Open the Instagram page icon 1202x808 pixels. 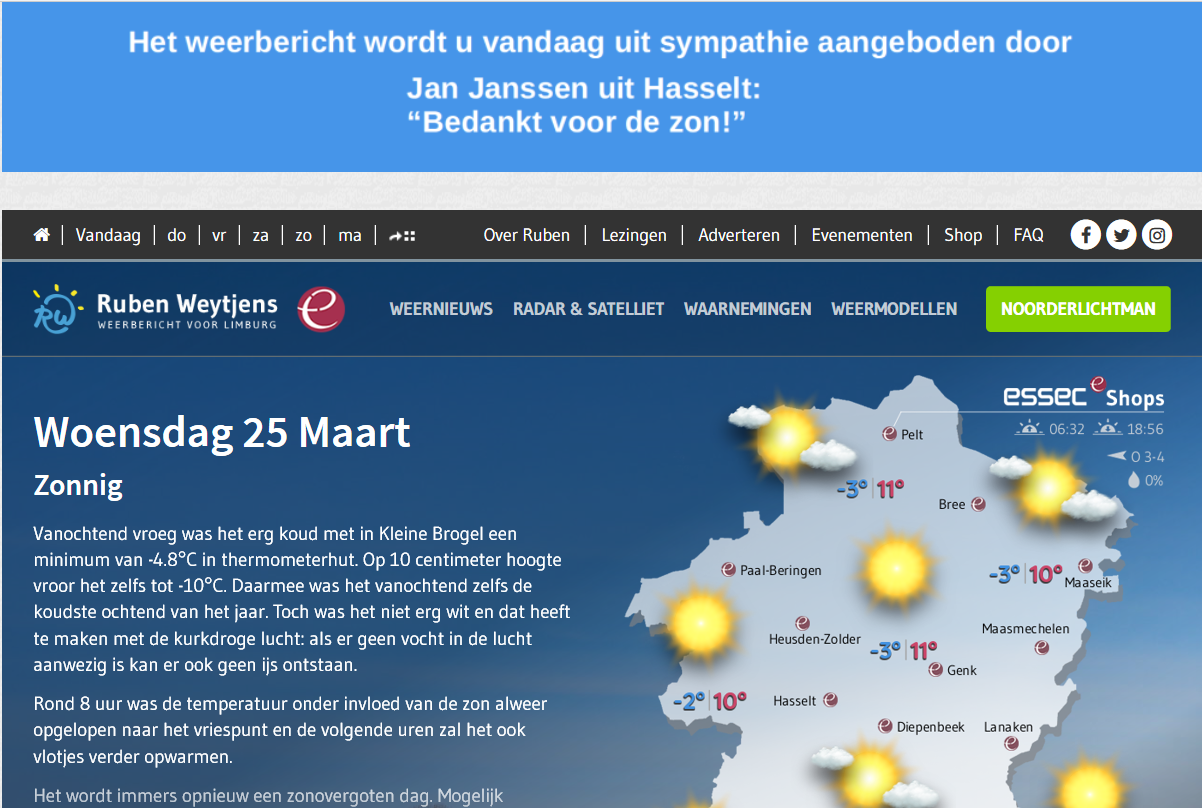(1157, 235)
